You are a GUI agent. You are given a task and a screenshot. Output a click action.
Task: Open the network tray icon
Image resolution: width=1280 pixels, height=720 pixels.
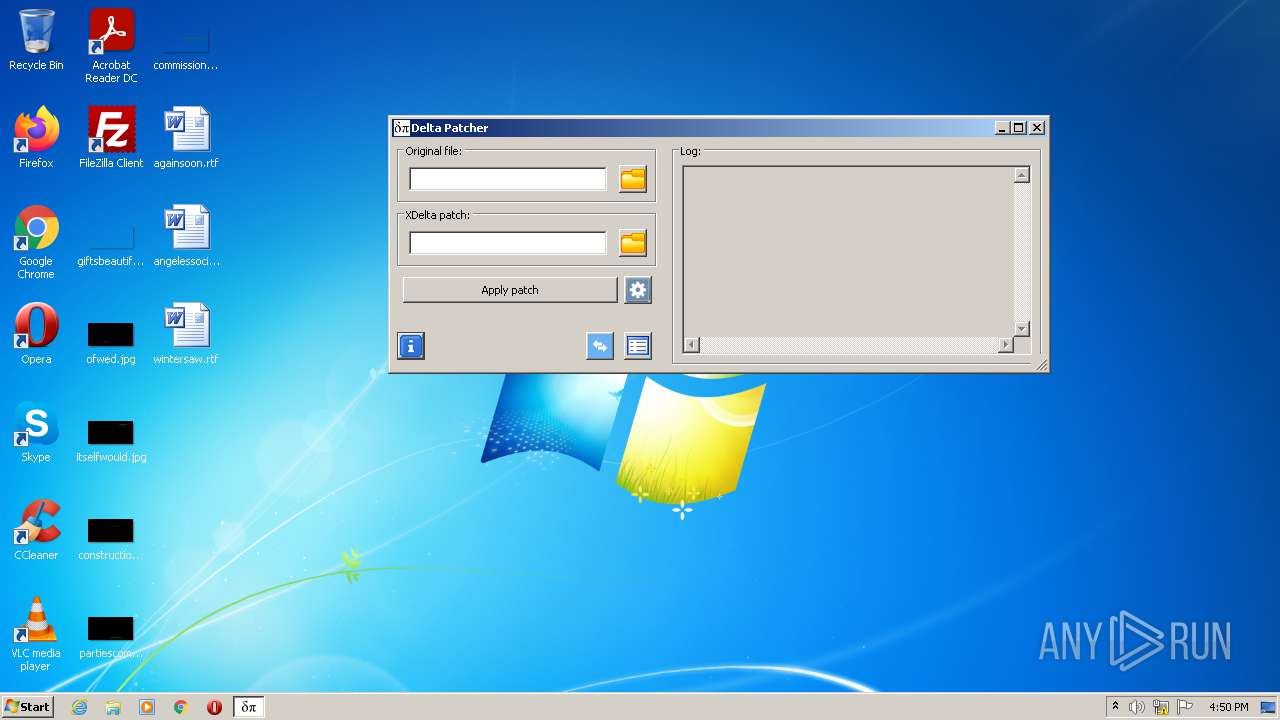click(x=1161, y=707)
